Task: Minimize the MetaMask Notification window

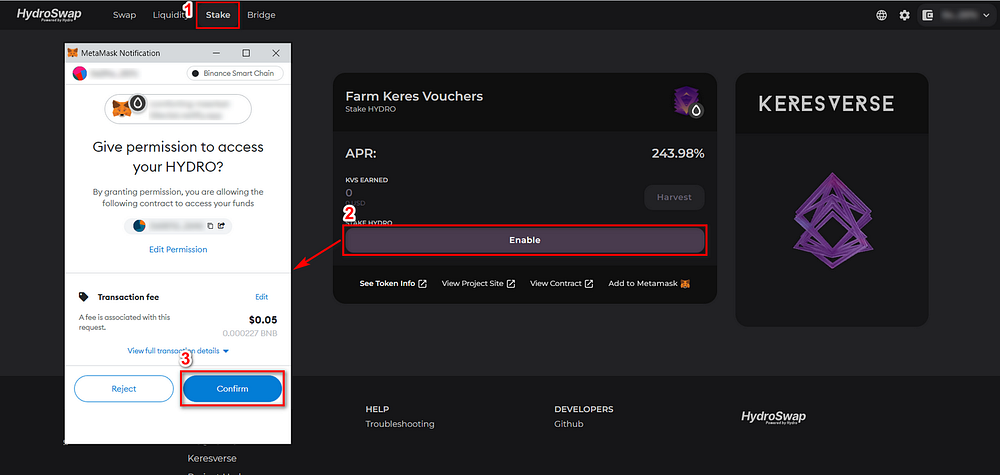Action: point(216,53)
